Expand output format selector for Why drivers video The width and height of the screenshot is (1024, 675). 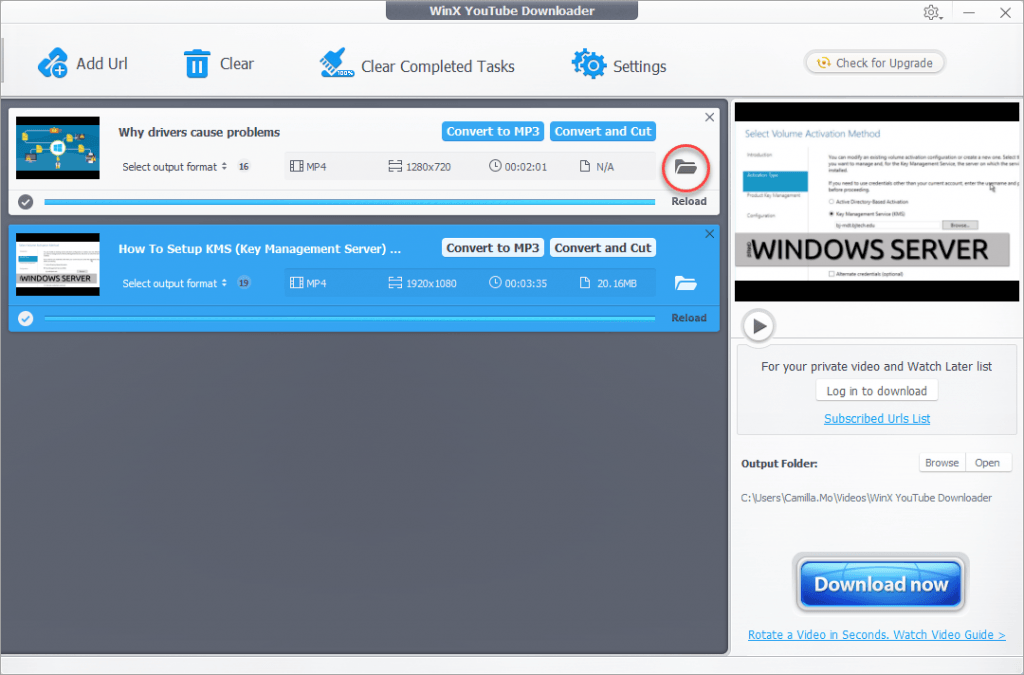point(174,166)
